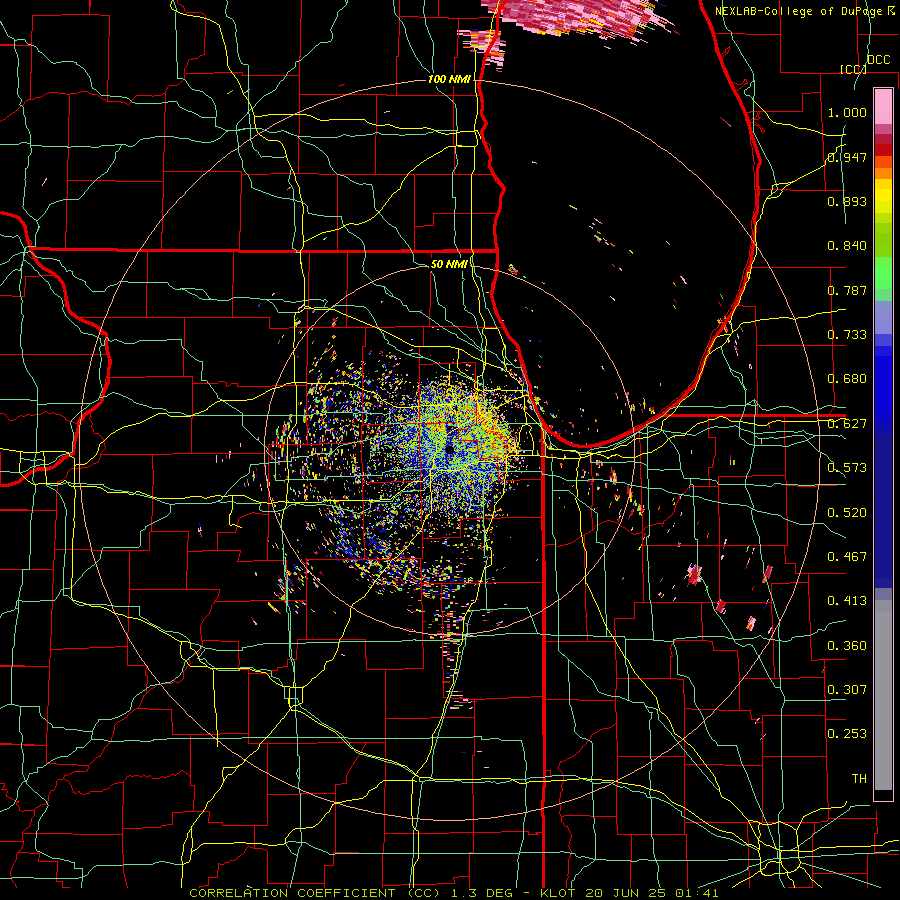The width and height of the screenshot is (900, 900).
Task: Pick the pink segment atop the color bar
Action: pos(883,106)
